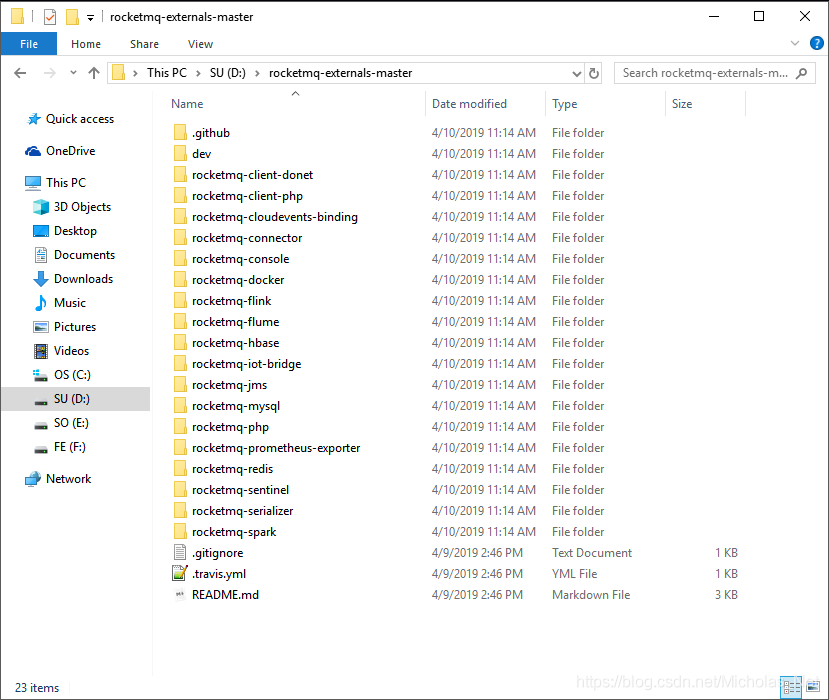
Task: Click the rocketmq-console folder icon
Action: (x=180, y=259)
